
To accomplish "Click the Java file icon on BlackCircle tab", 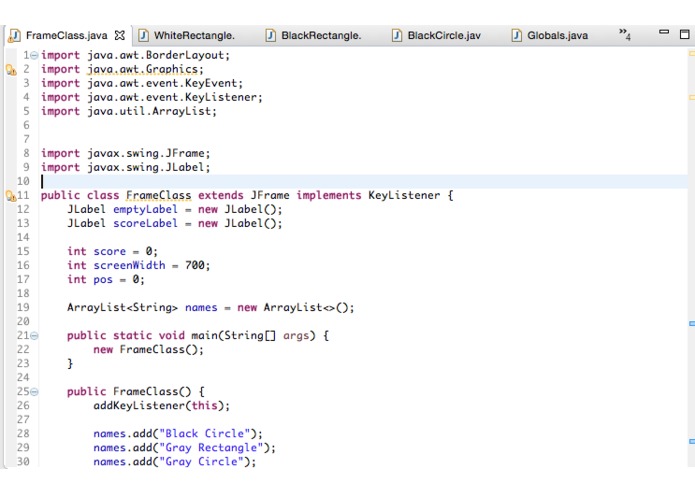I will 397,35.
